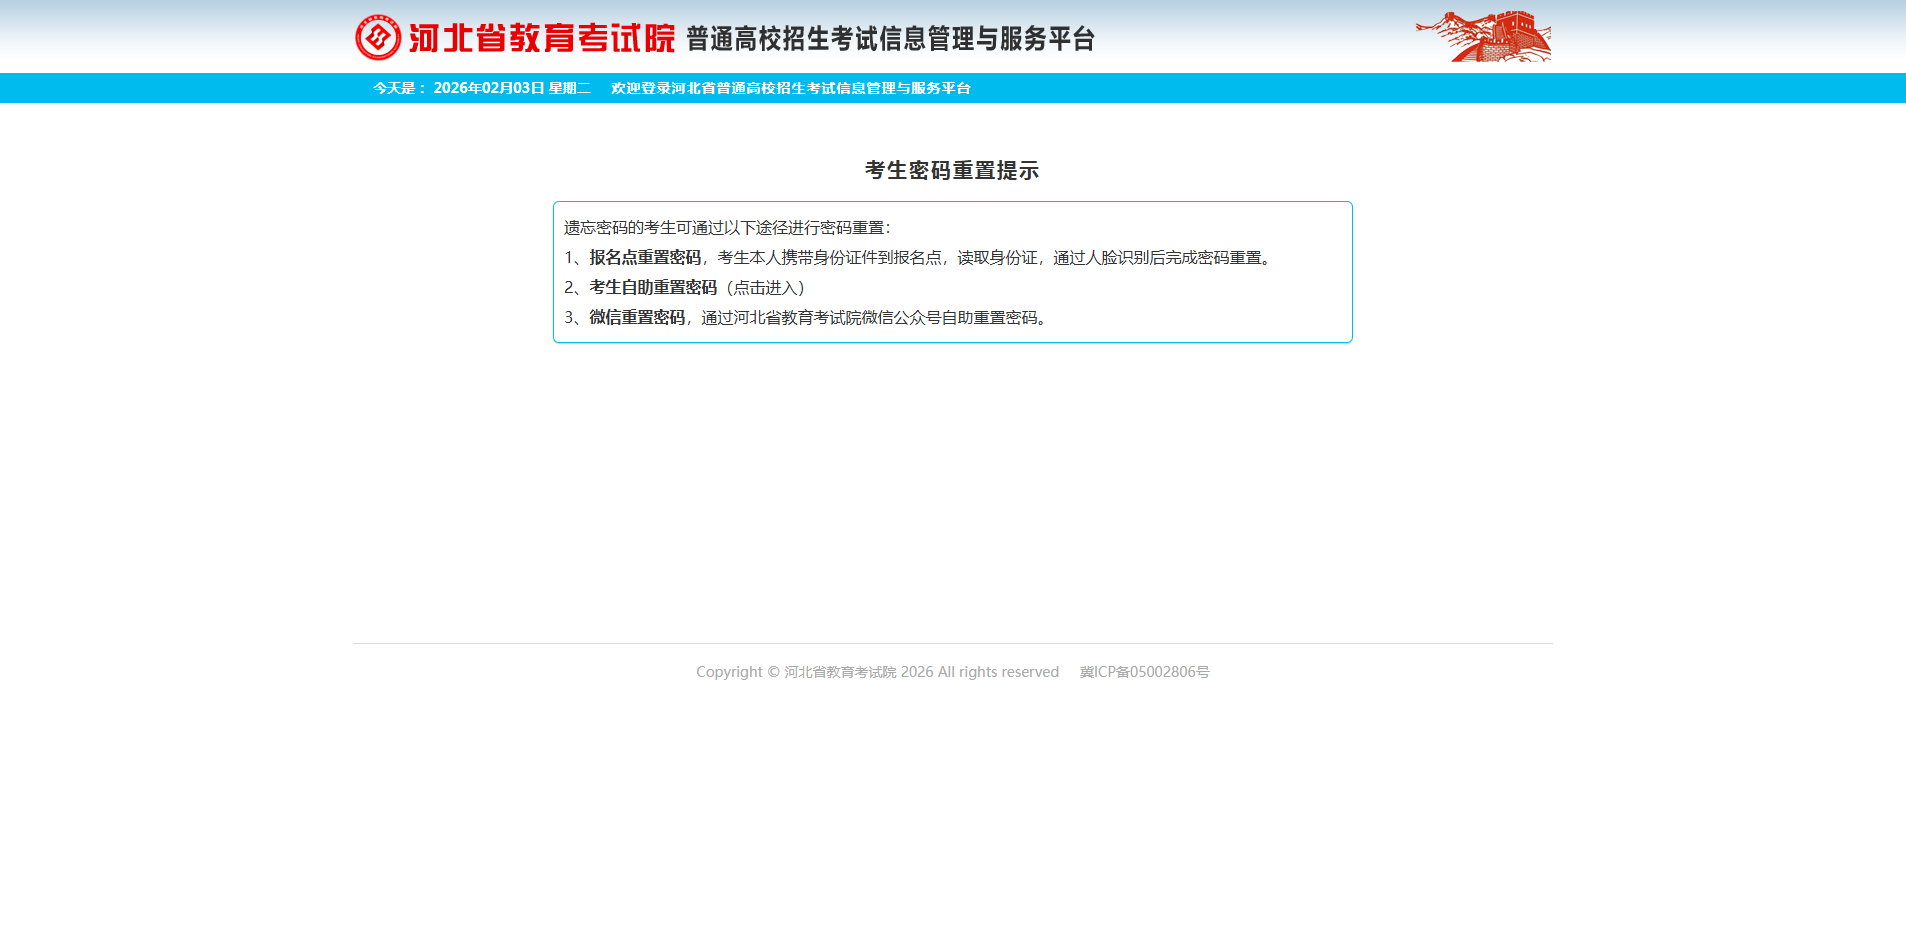
Task: Click the 欢迎登录 welcome message in blue bar
Action: (x=790, y=88)
